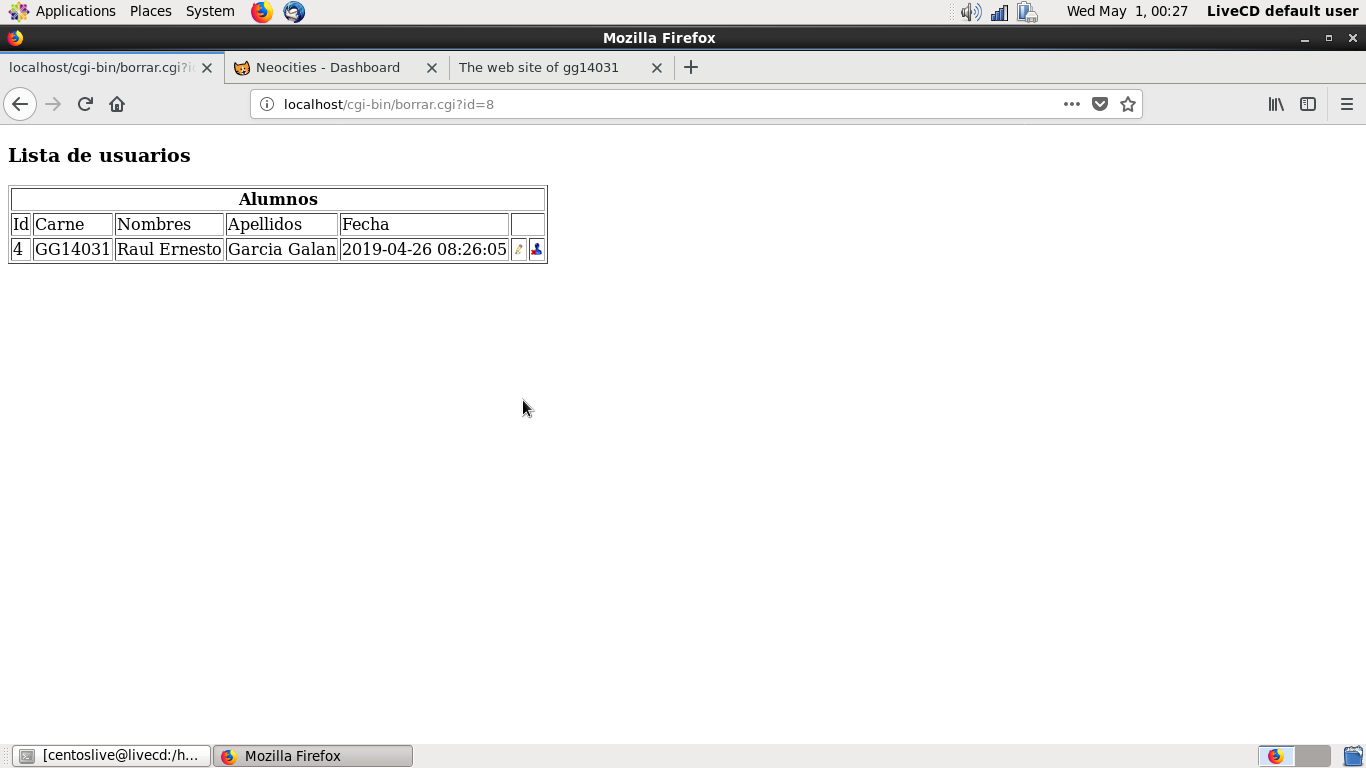Switch to Neocities - Dashboard tab

click(x=328, y=68)
